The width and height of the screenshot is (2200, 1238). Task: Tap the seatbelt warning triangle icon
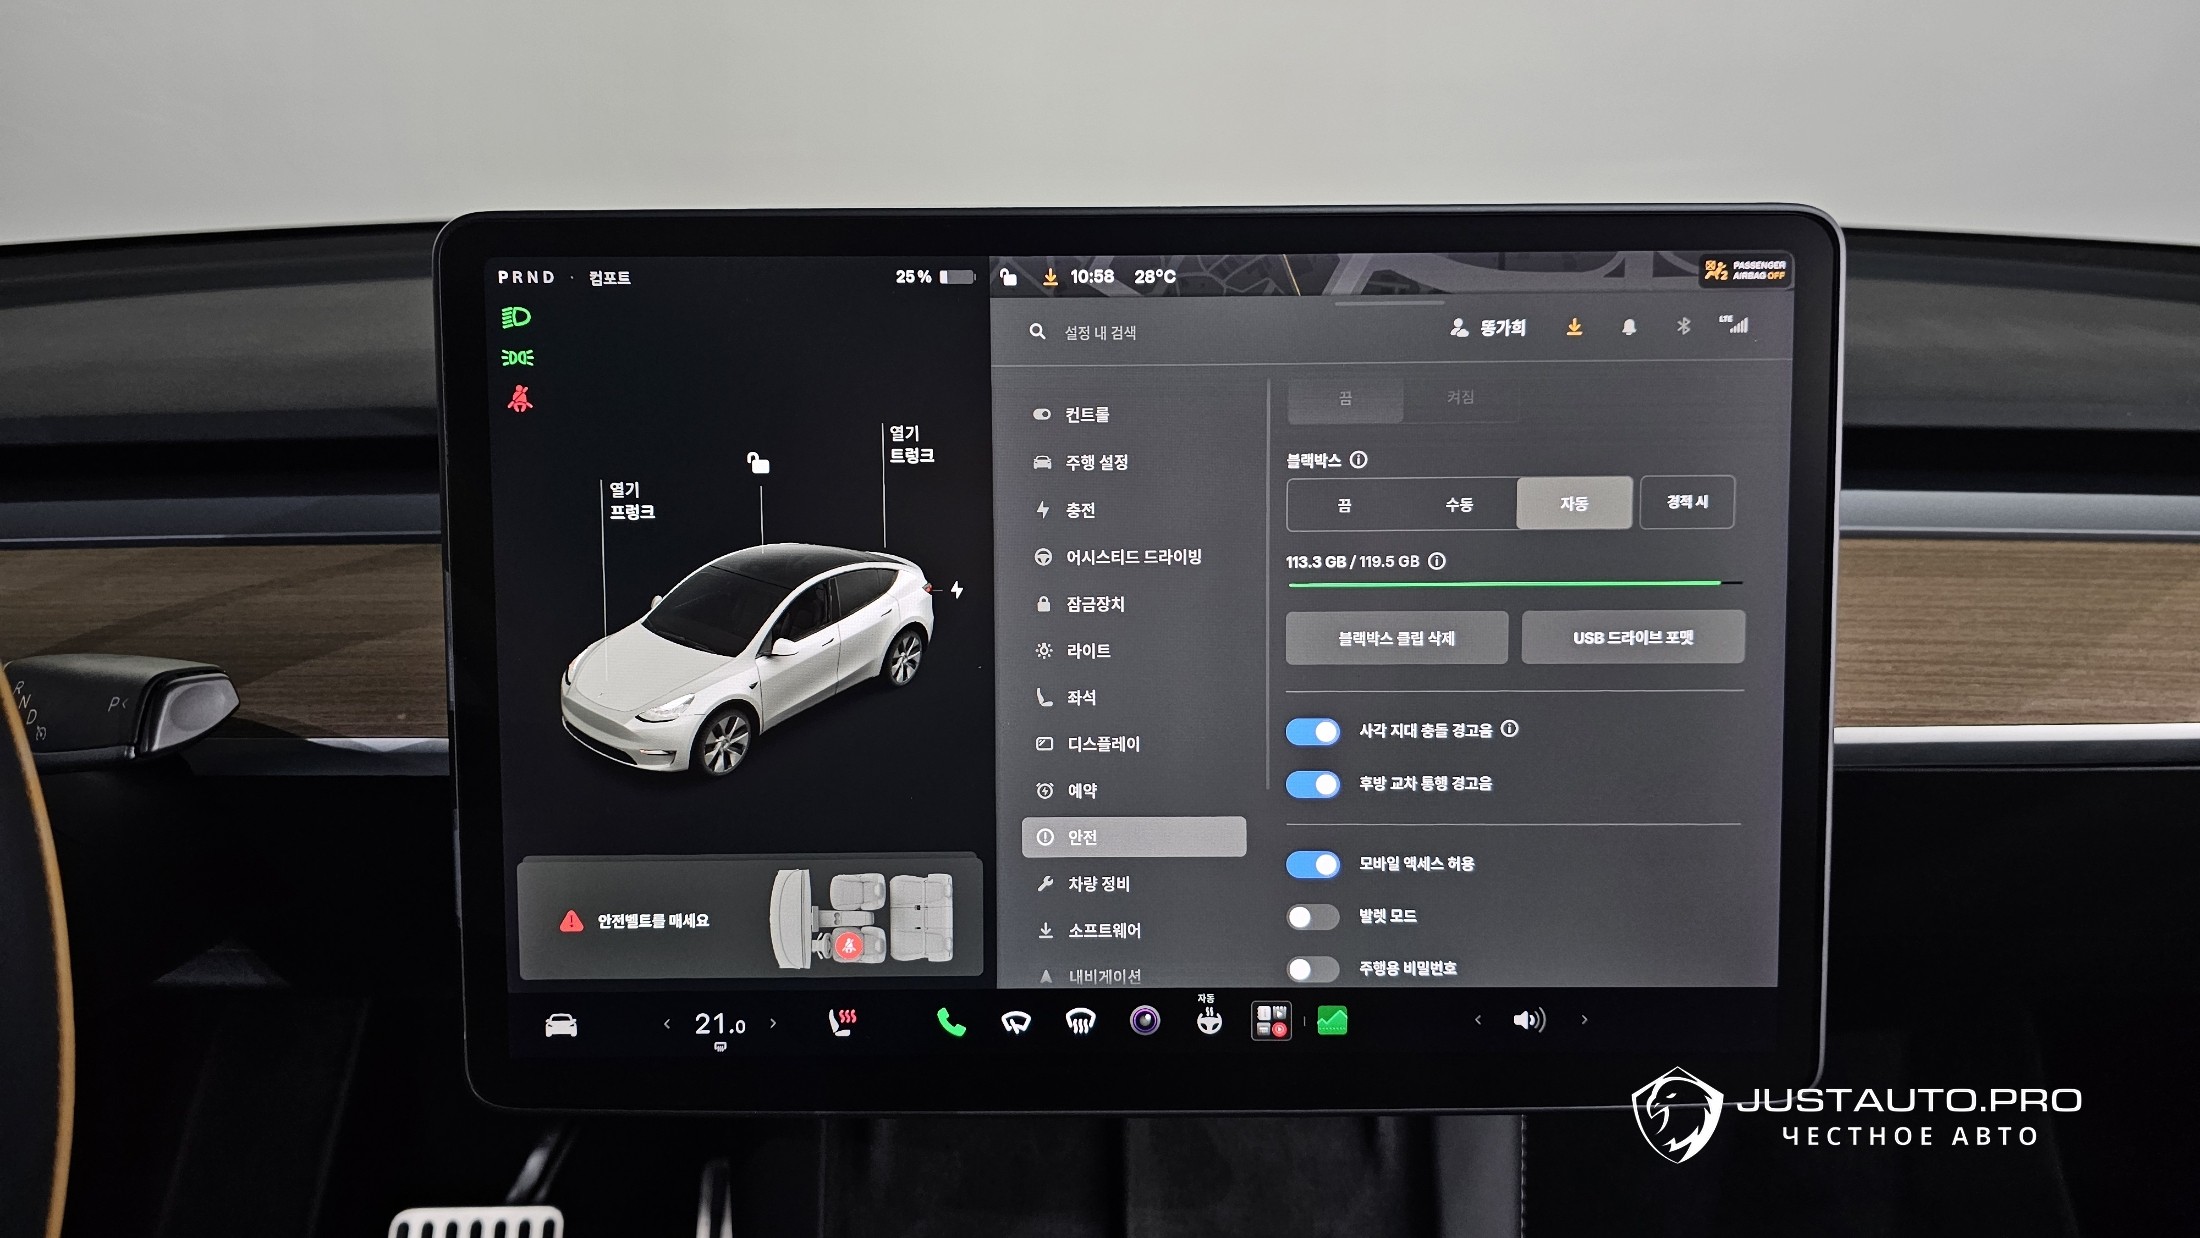571,921
